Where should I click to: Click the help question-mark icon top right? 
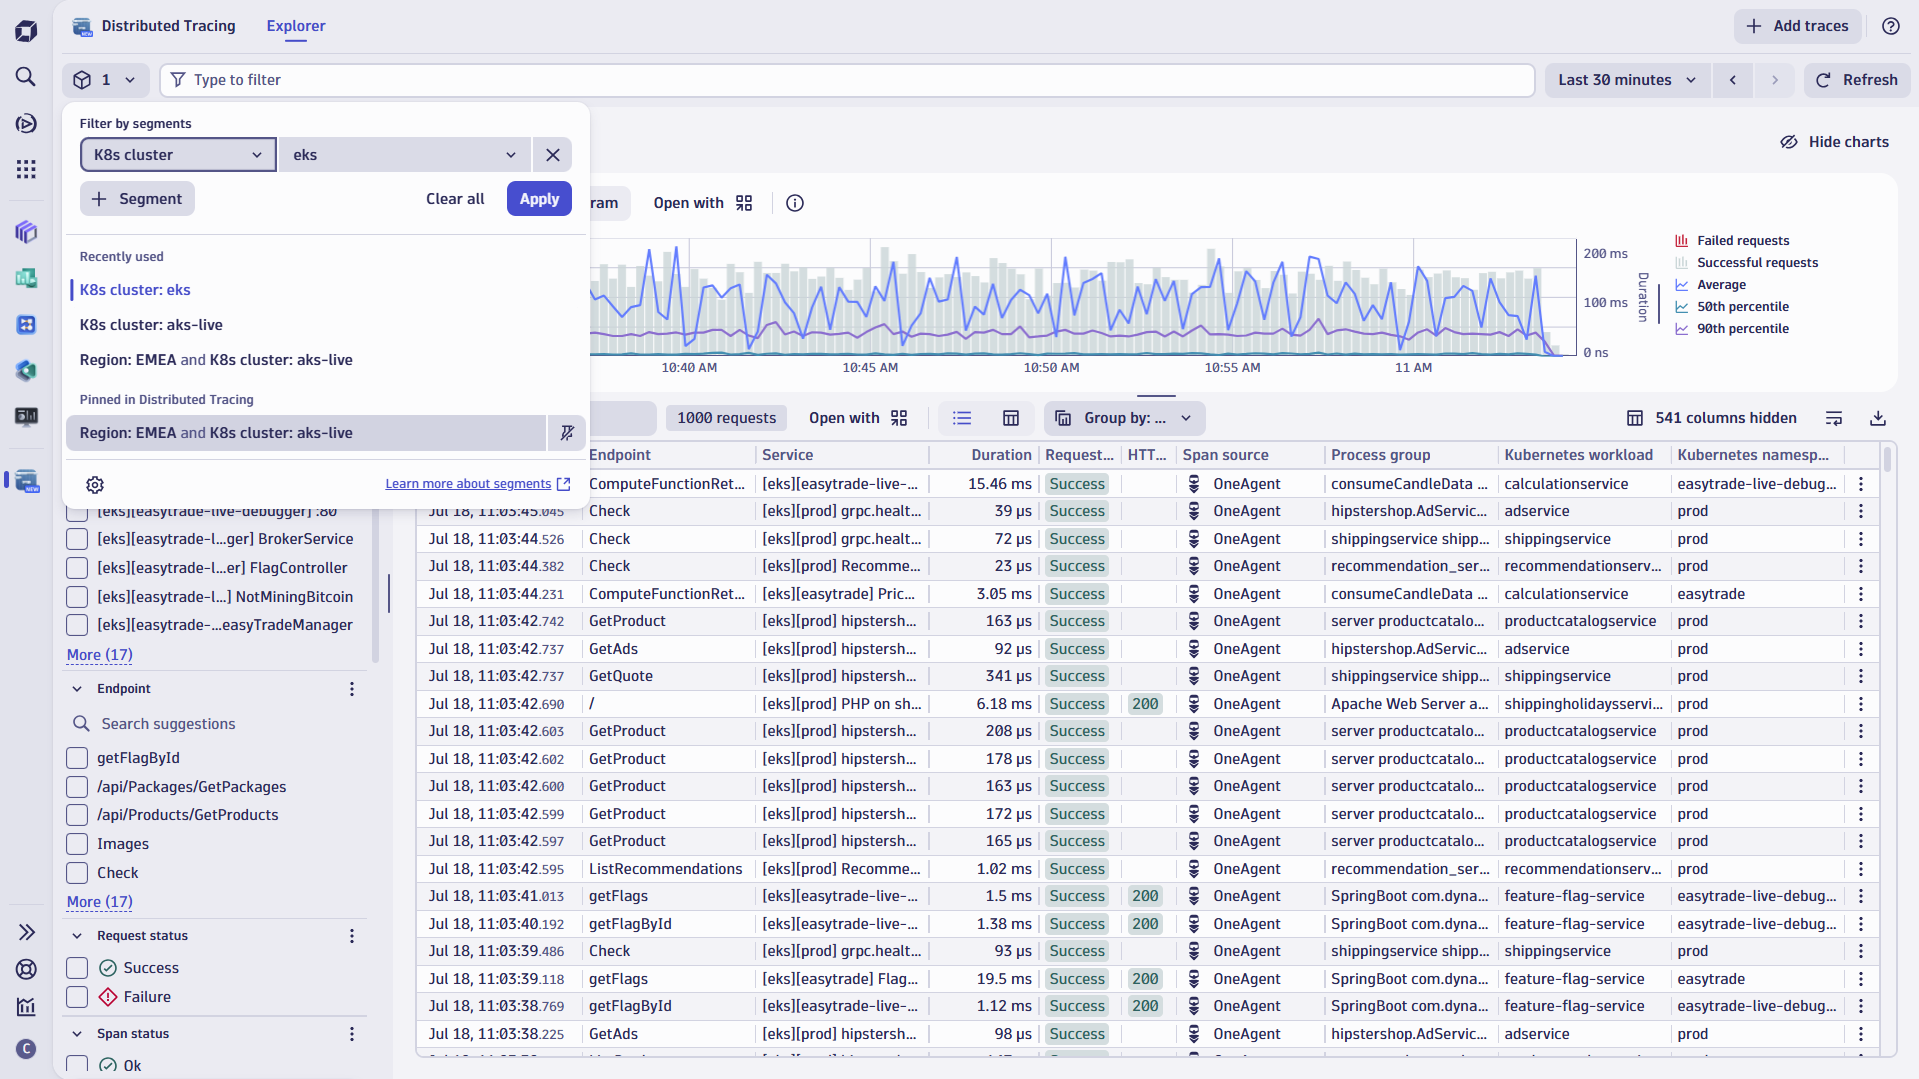click(x=1890, y=26)
